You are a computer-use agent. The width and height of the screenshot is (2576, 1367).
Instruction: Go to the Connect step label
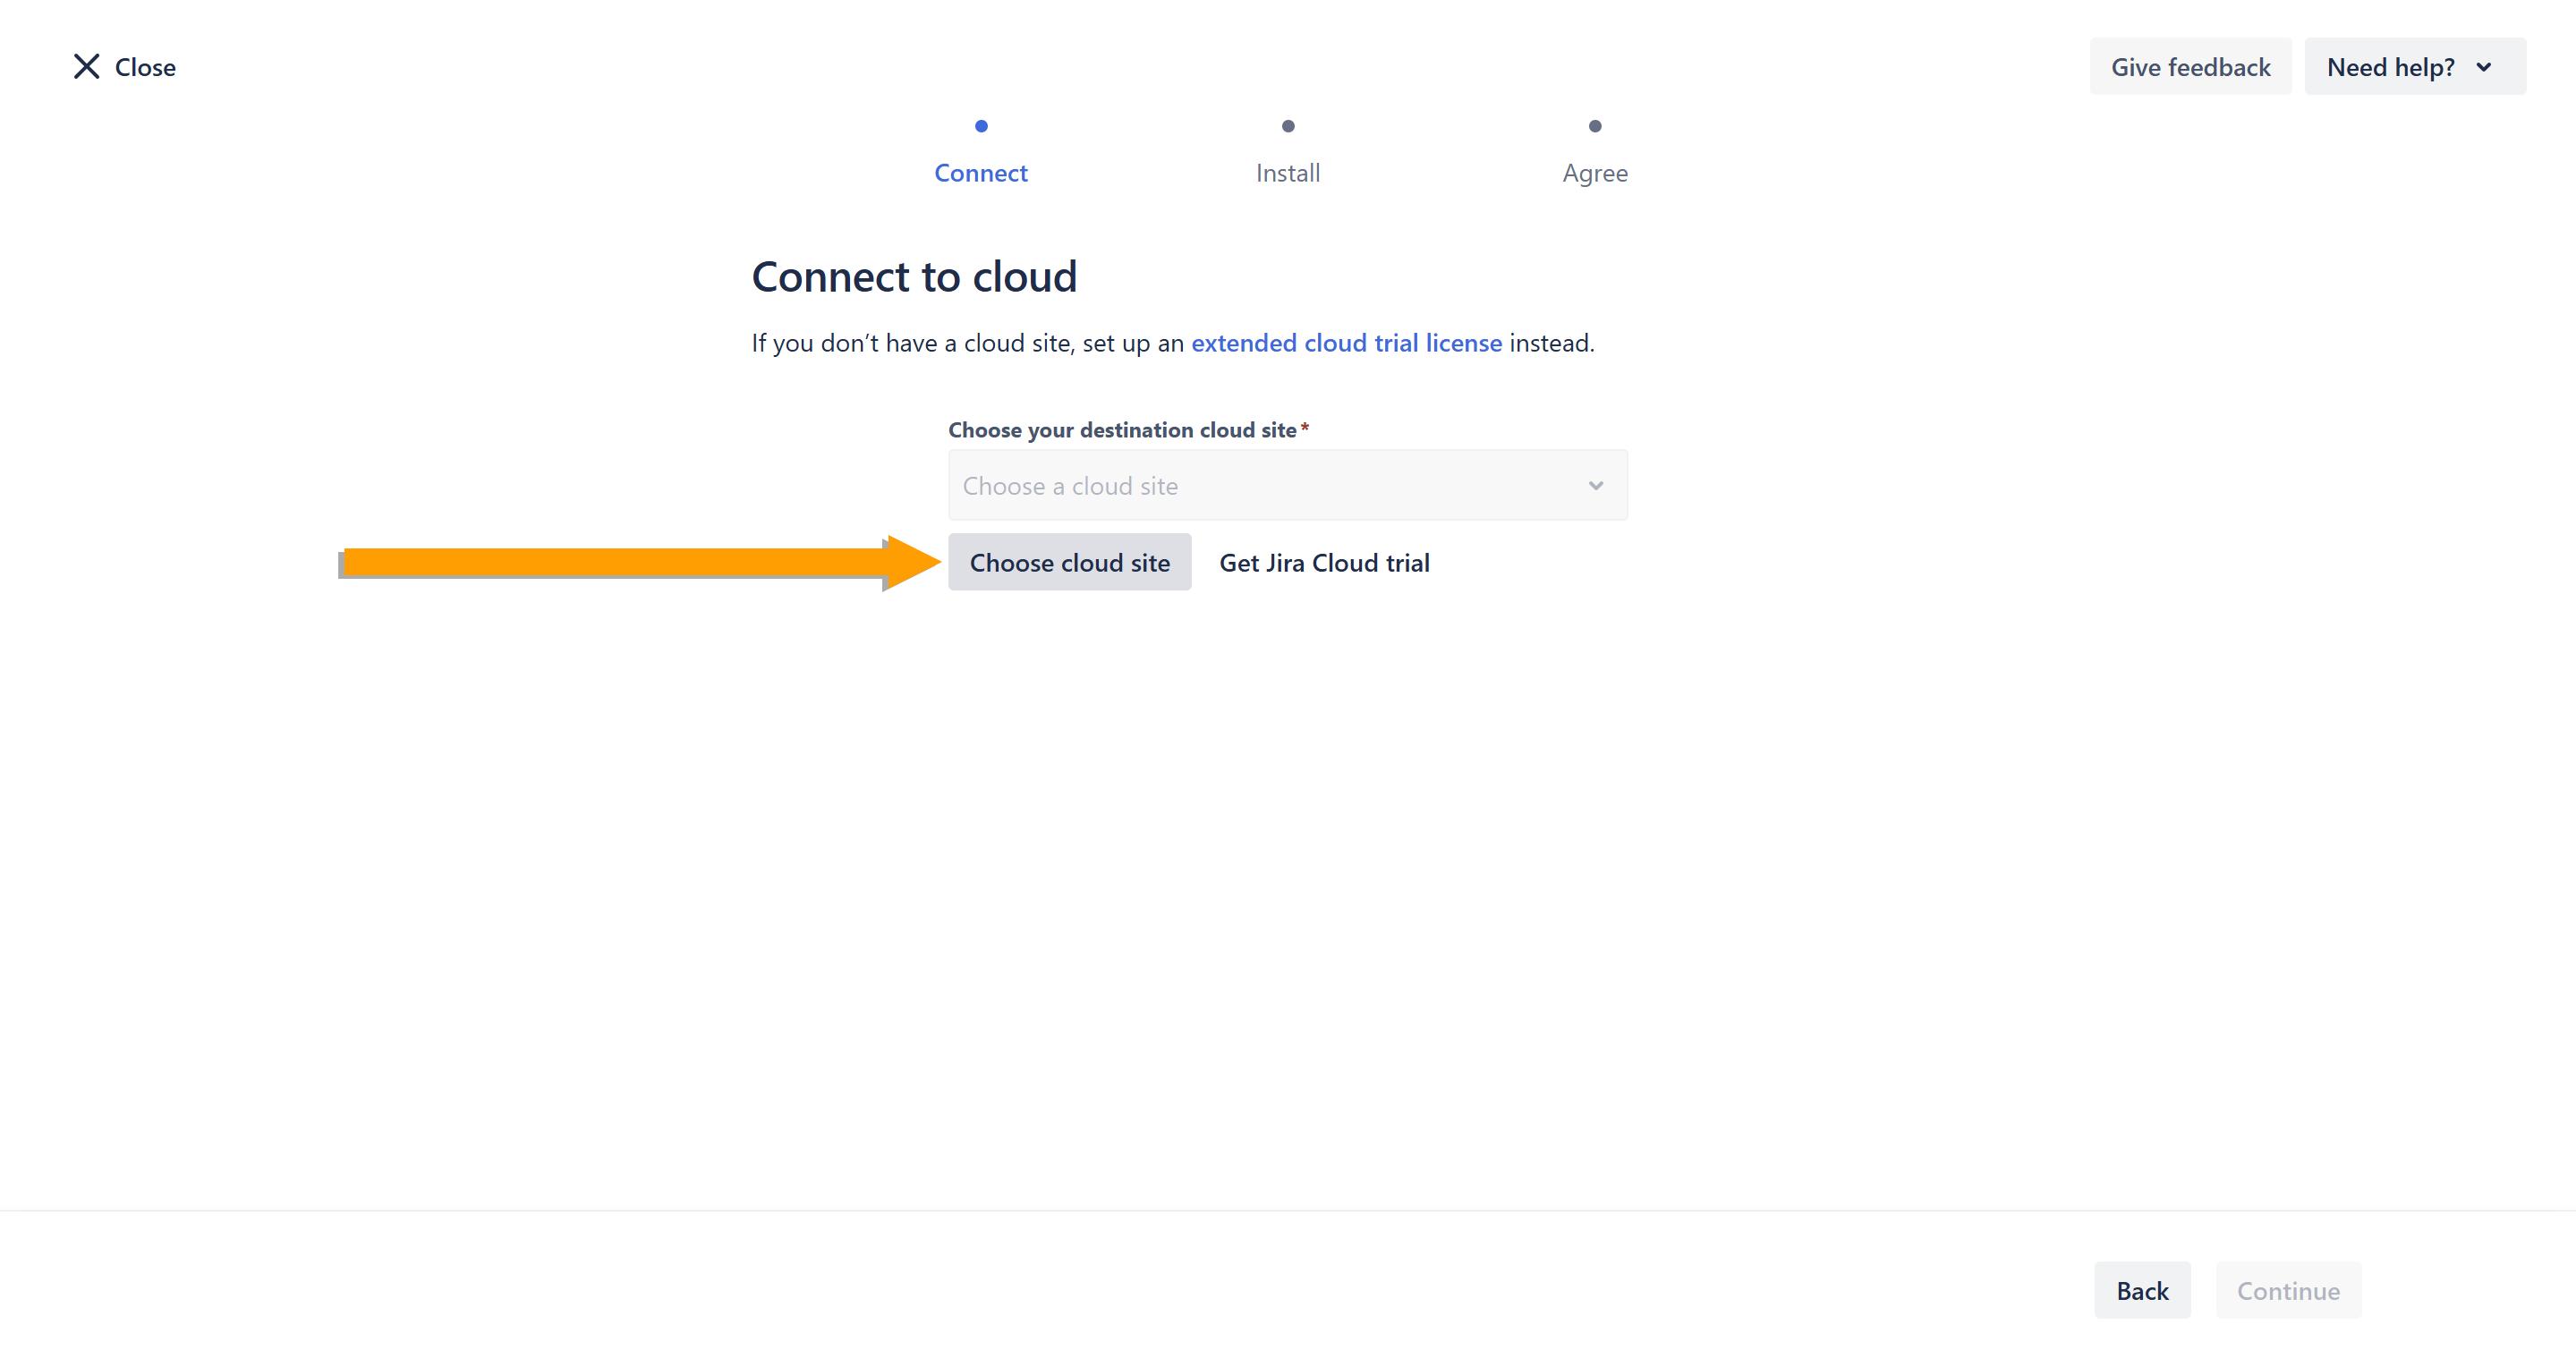[981, 173]
